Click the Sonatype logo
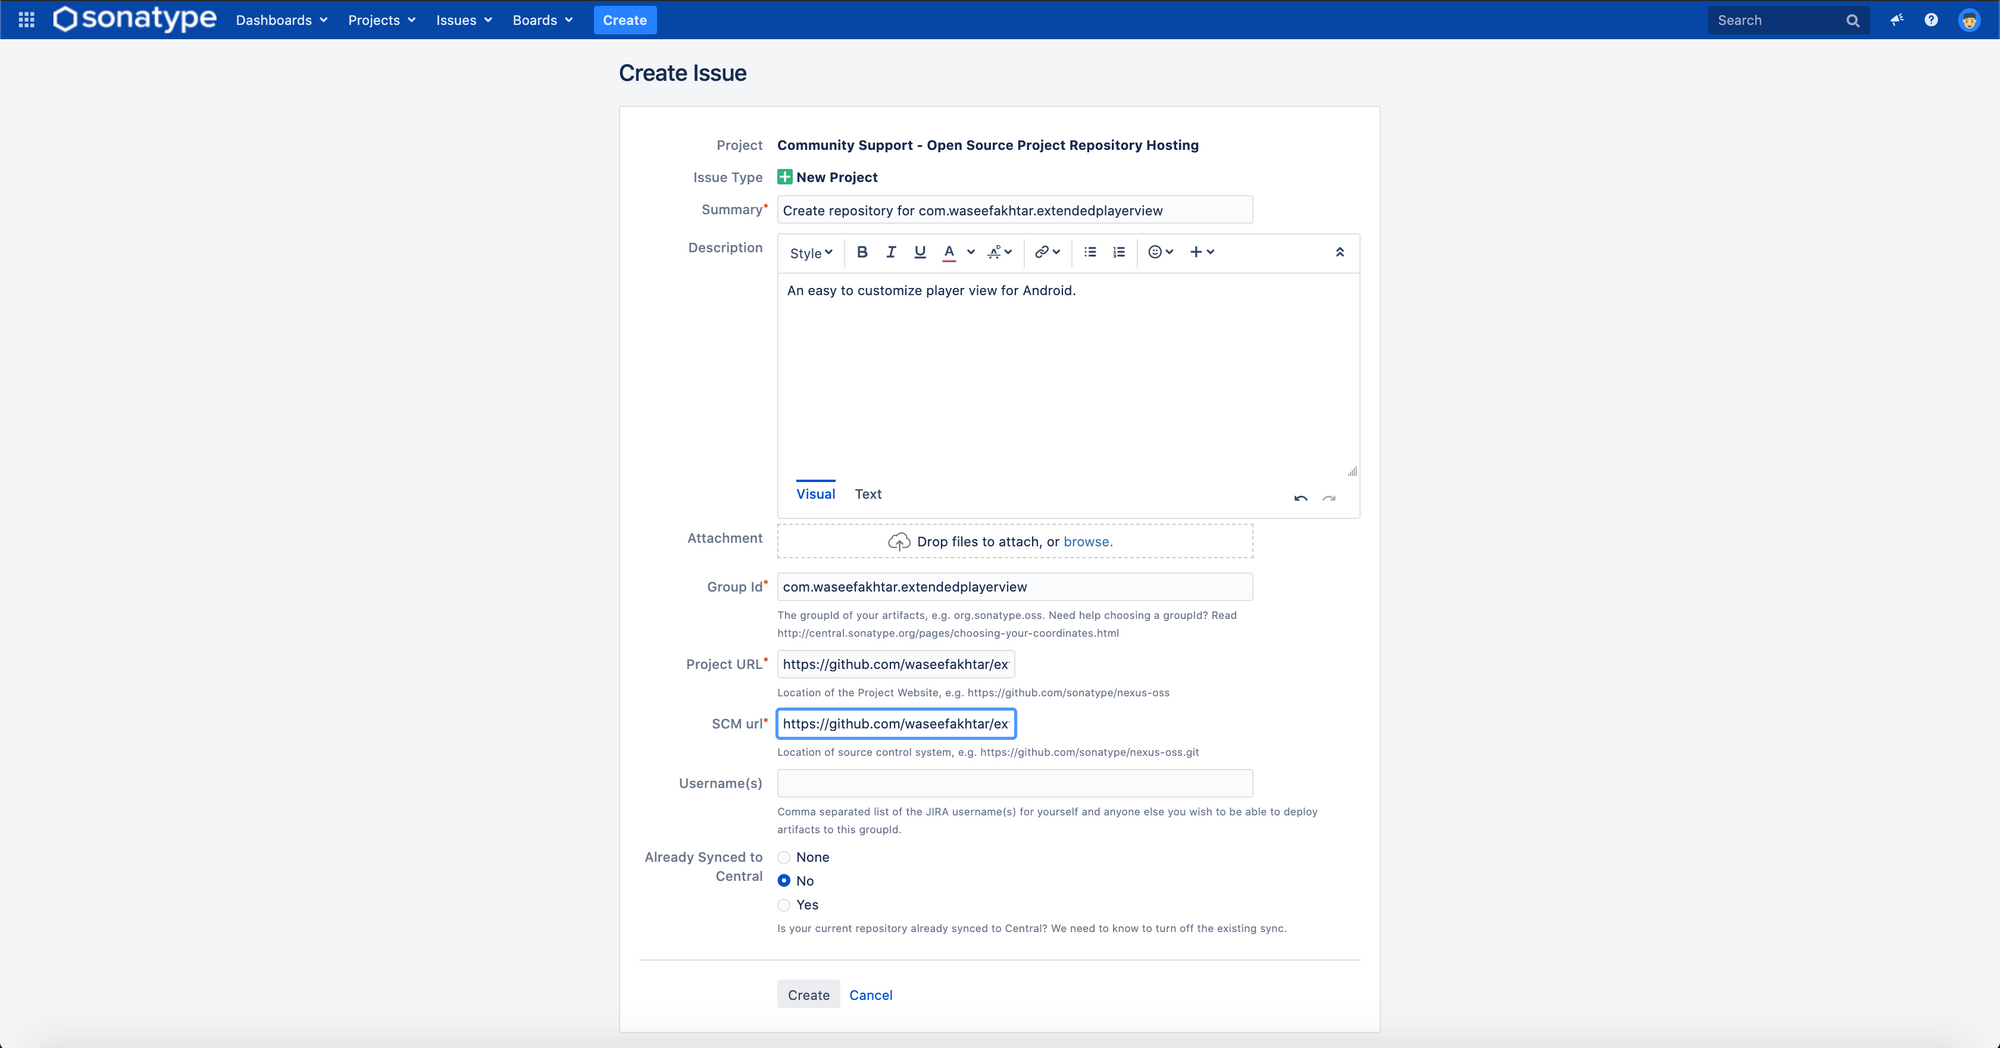 (135, 19)
